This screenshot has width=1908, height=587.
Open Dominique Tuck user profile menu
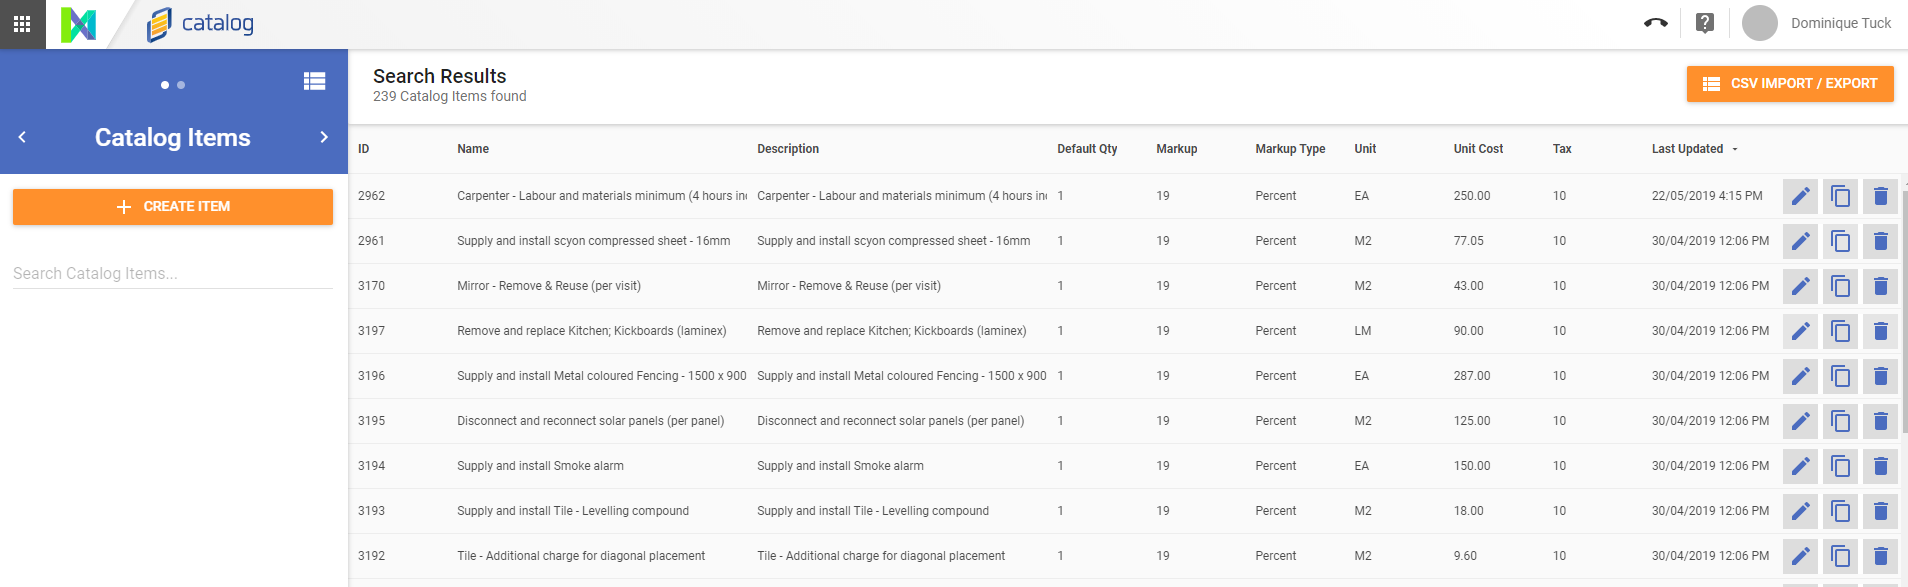point(1817,23)
